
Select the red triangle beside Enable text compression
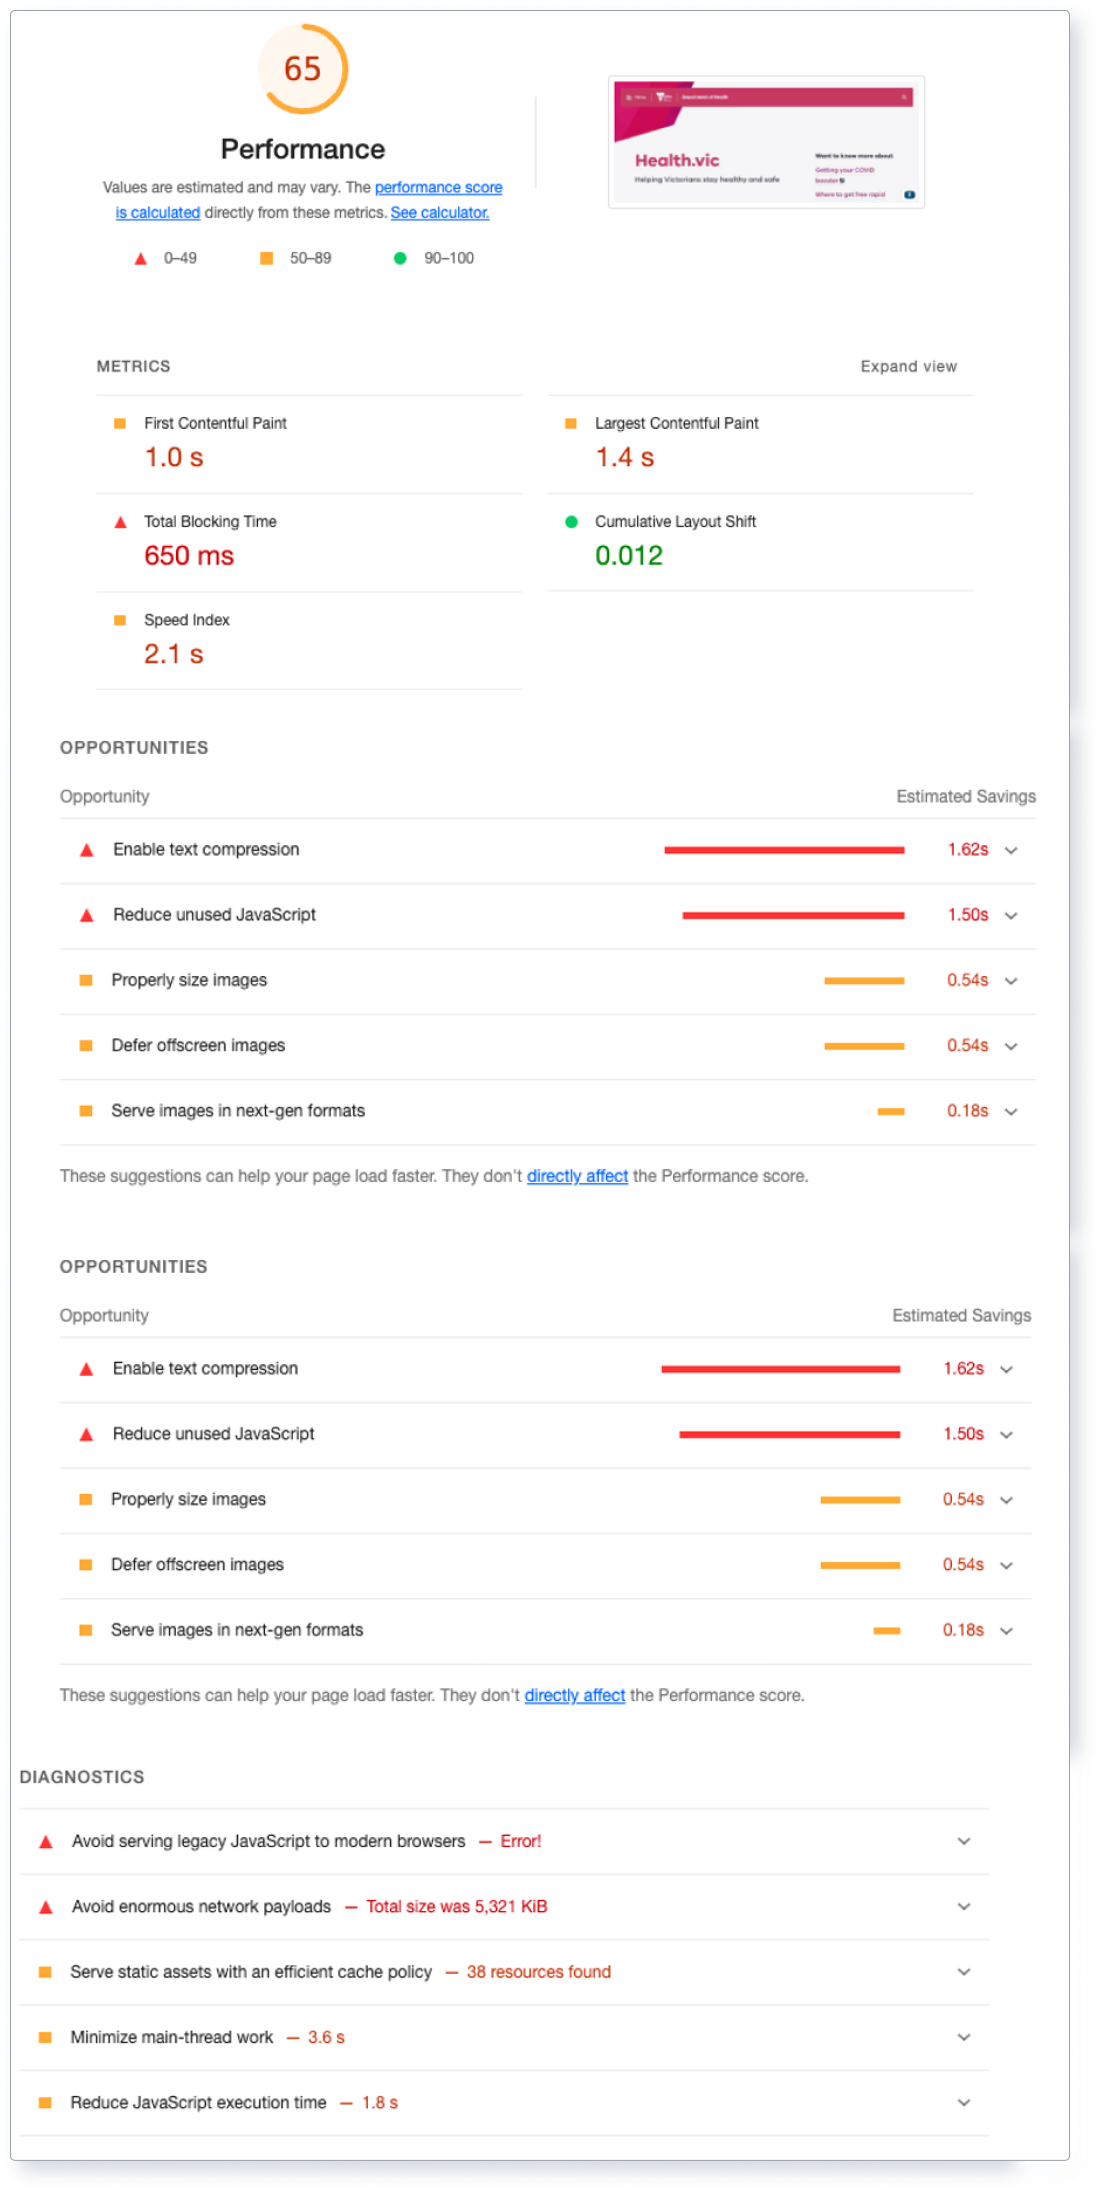pyautogui.click(x=85, y=849)
